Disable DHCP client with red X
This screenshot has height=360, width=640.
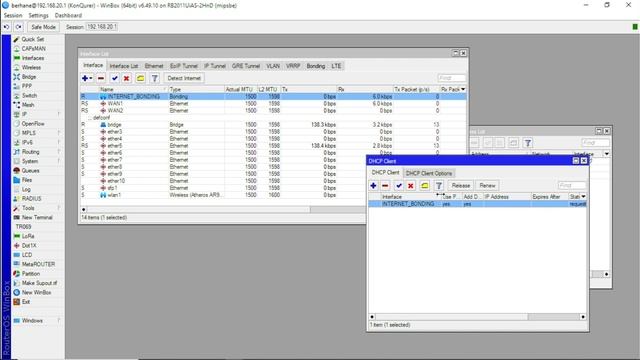[411, 186]
